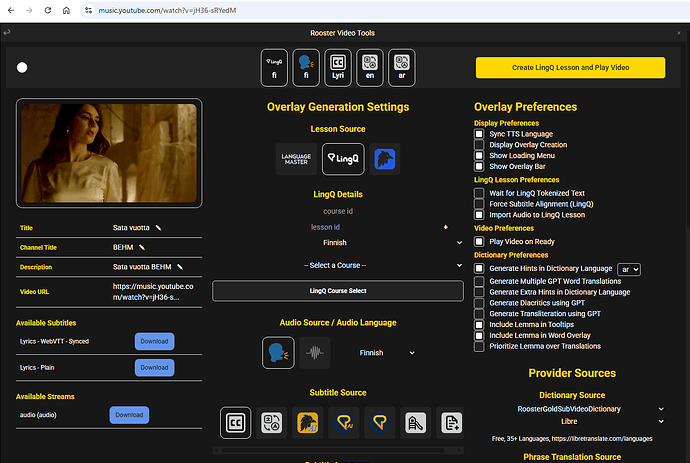Click the white circle indicator at top left
This screenshot has height=463, width=690.
22,67
